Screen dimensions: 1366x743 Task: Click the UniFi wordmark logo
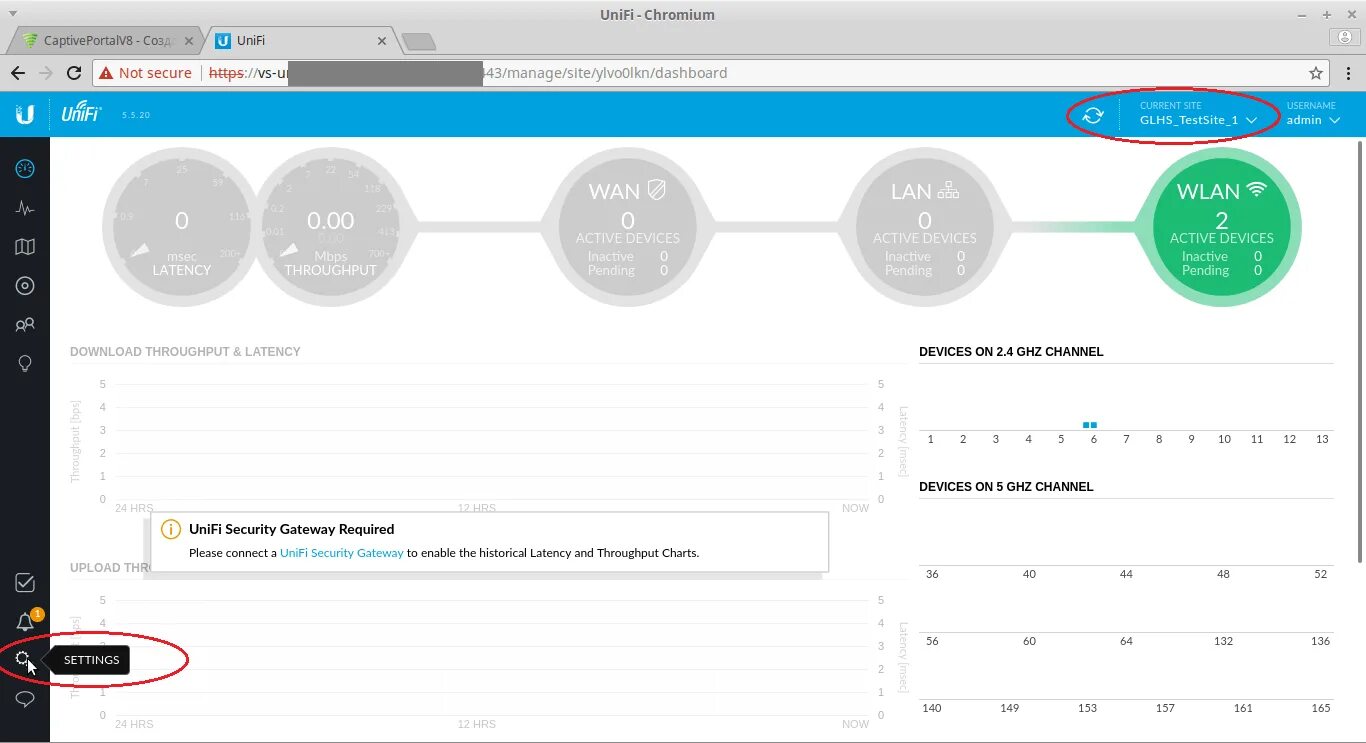pos(81,114)
